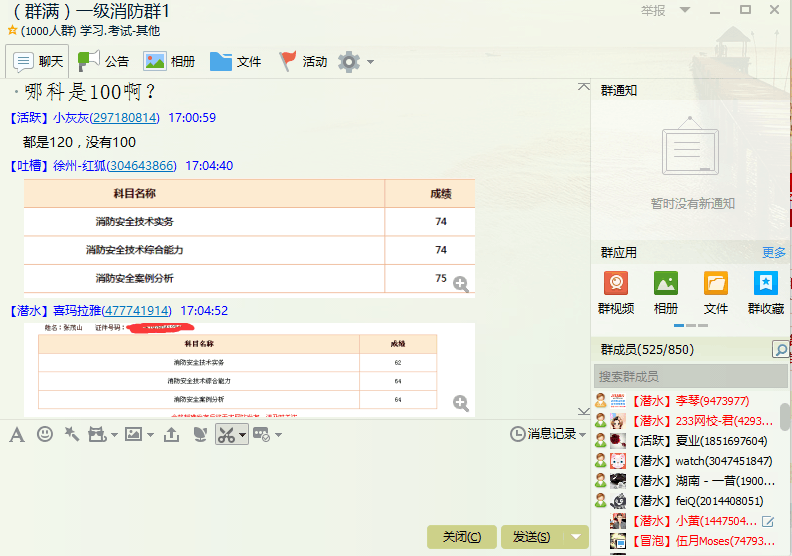Expand dropdown beside the gift toolbar icon
The width and height of the screenshot is (792, 556).
pyautogui.click(x=115, y=435)
